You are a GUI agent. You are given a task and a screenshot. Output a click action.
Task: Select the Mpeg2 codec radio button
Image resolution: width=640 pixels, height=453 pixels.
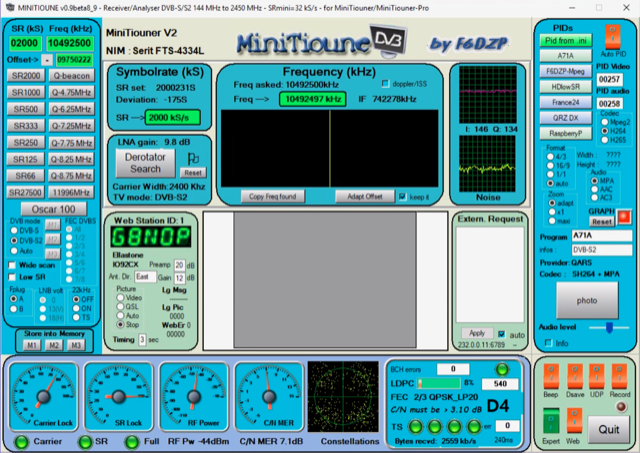click(x=605, y=122)
